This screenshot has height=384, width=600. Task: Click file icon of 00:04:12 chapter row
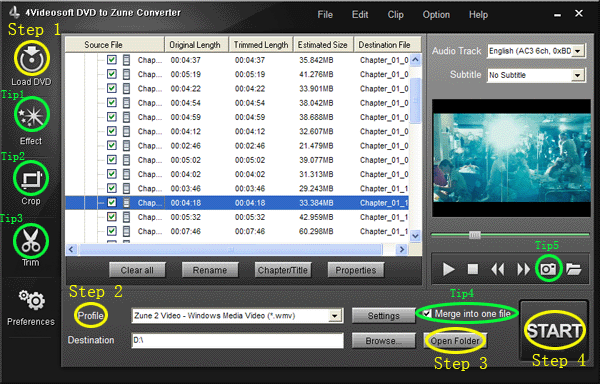(x=126, y=132)
